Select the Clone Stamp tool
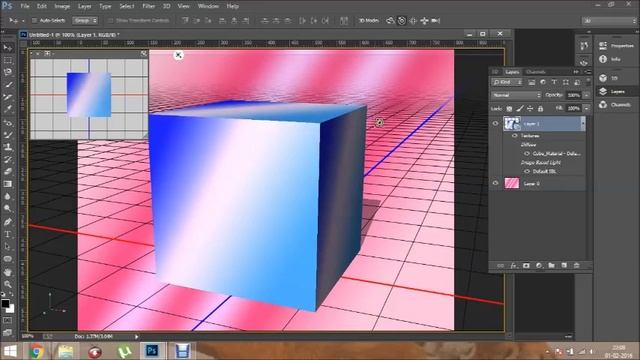This screenshot has width=640, height=360. click(x=7, y=147)
